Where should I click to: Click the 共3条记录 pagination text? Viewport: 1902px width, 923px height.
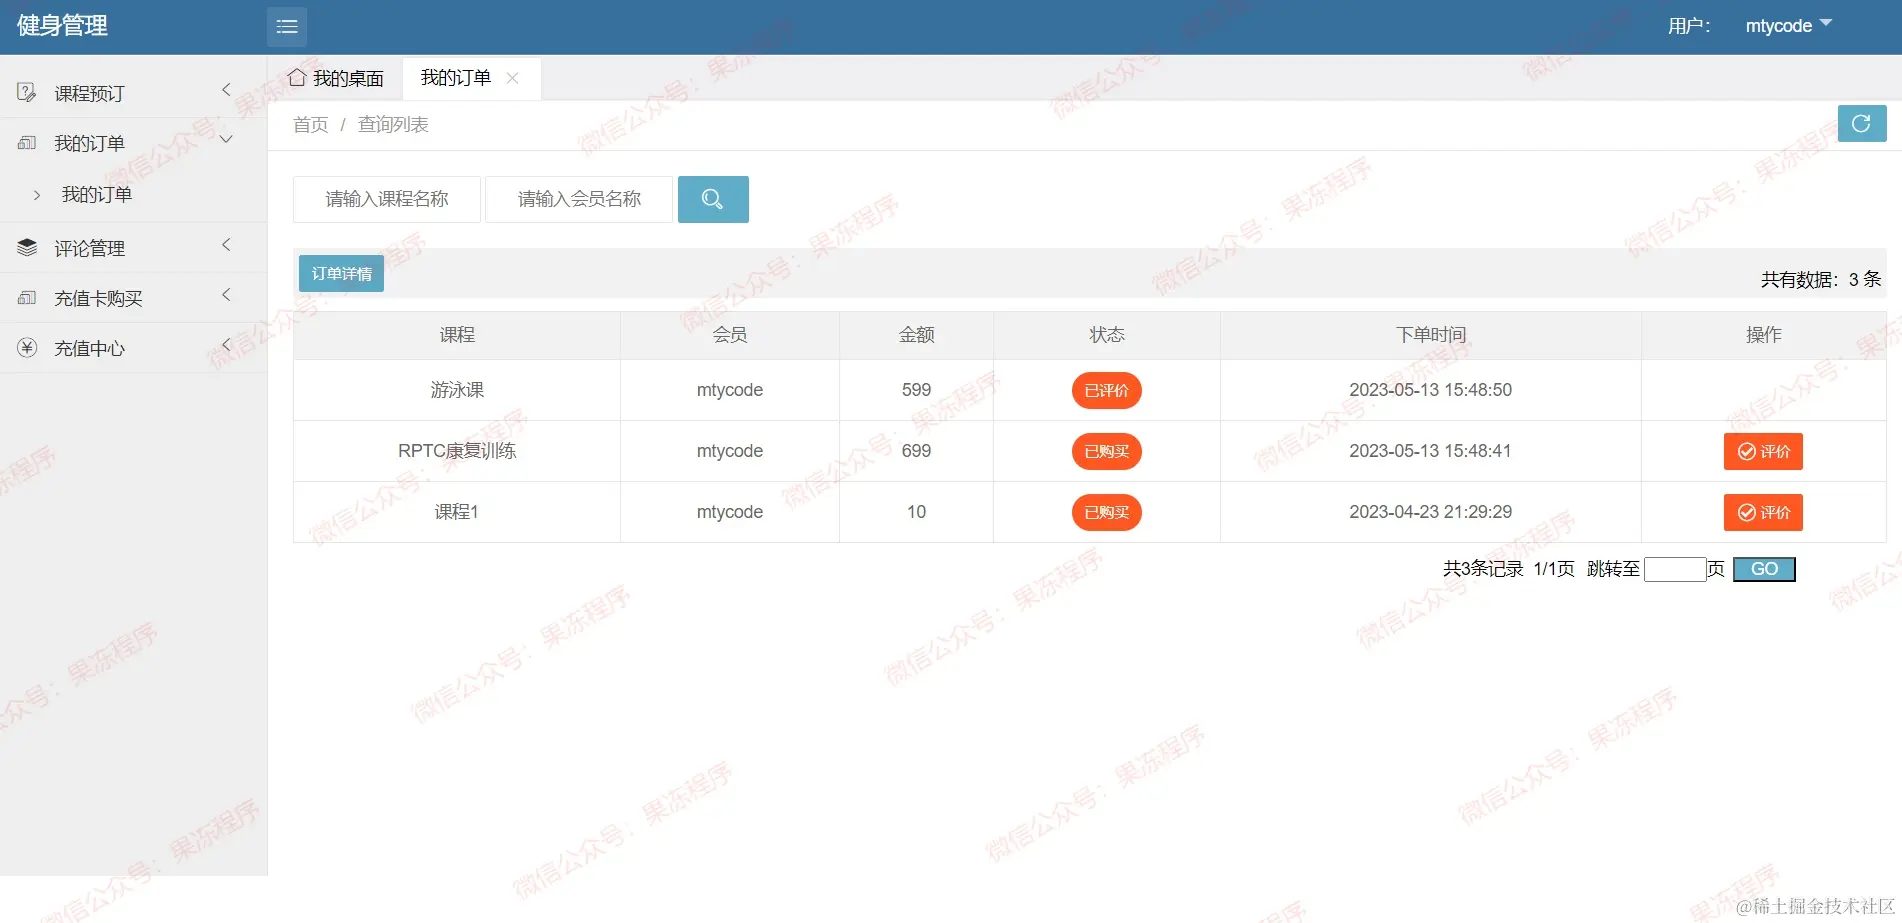(1483, 569)
